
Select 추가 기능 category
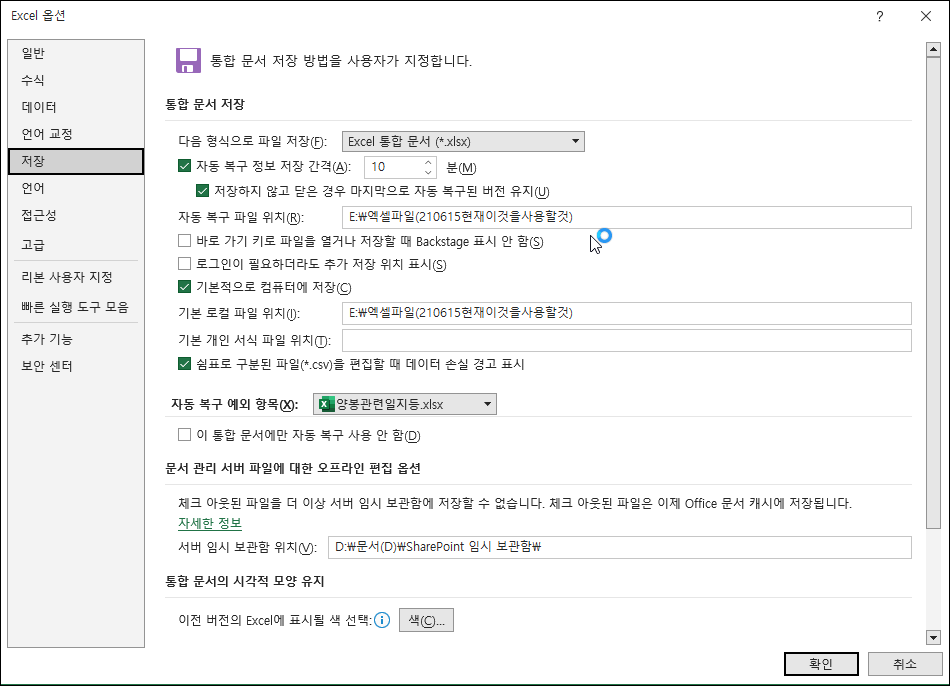(x=76, y=339)
